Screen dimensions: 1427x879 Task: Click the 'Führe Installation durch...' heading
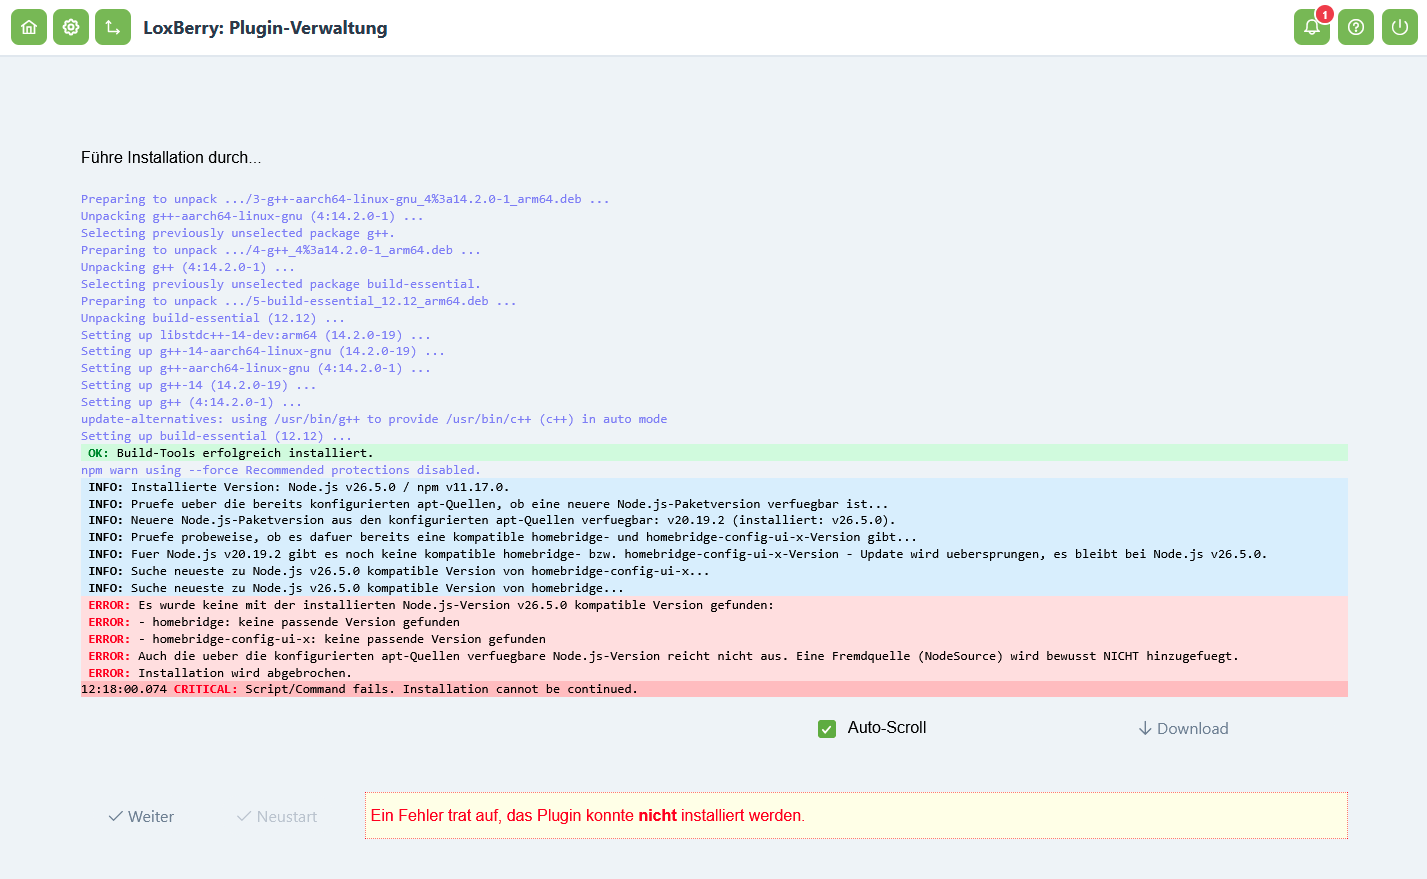point(171,158)
